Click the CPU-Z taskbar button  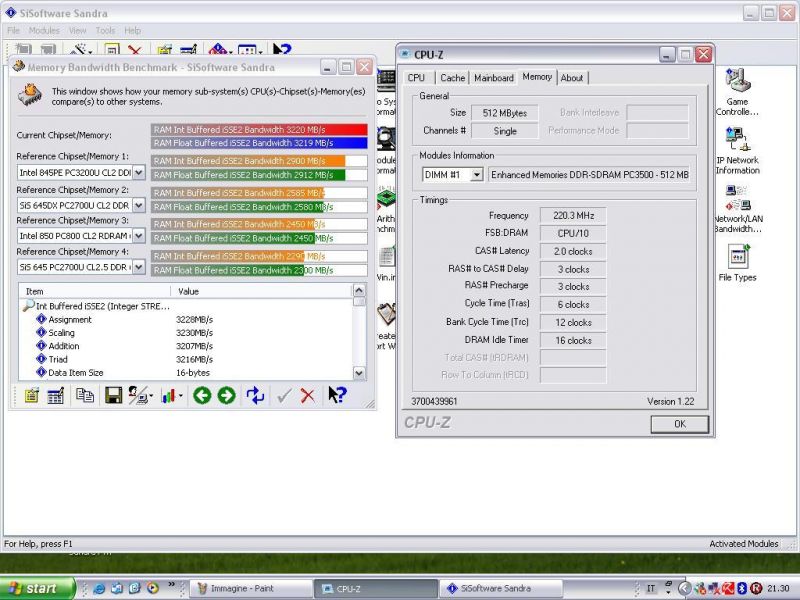tap(376, 588)
